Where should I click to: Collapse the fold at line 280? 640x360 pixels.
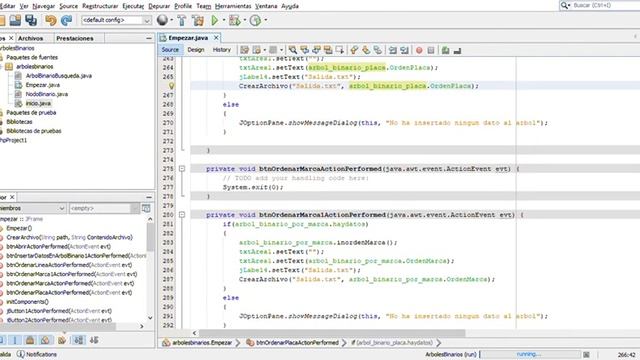pos(182,215)
